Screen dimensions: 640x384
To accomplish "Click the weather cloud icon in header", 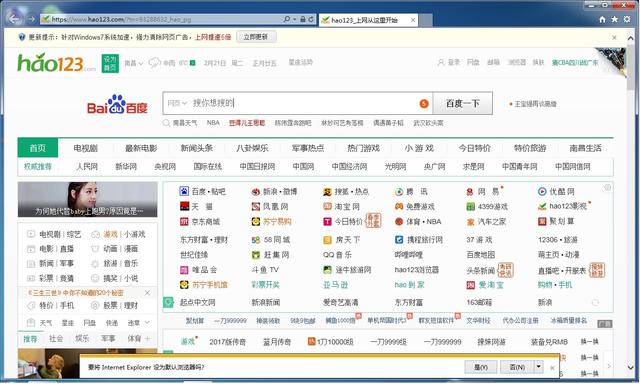I will click(154, 63).
